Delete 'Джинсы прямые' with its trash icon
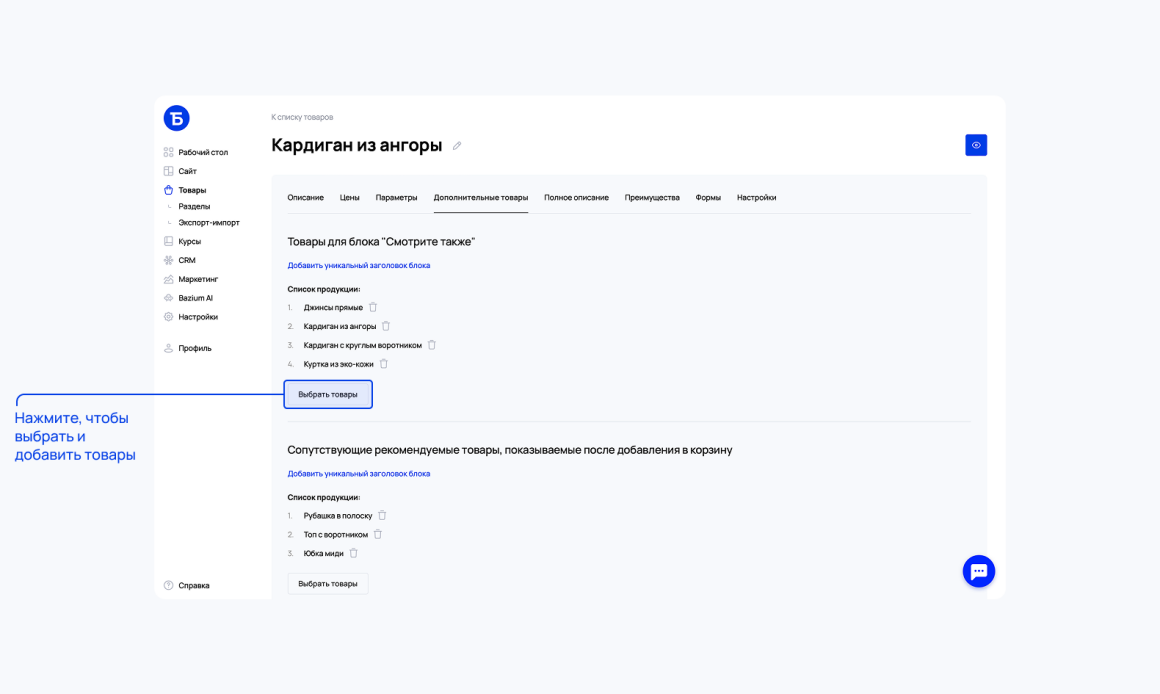The image size is (1160, 694). pyautogui.click(x=373, y=307)
